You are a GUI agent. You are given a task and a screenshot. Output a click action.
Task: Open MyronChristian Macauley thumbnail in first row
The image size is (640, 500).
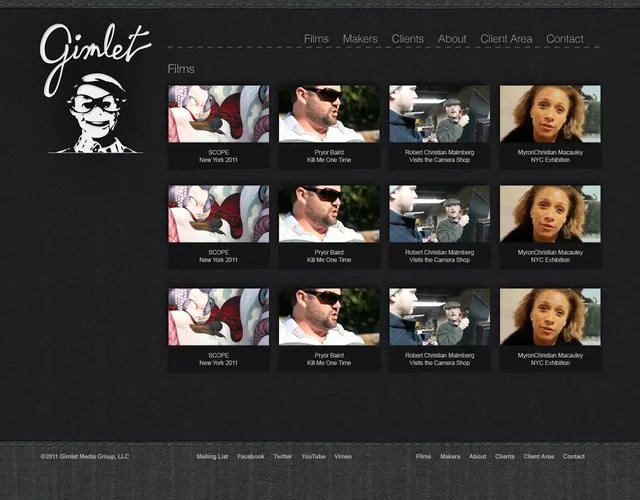550,114
